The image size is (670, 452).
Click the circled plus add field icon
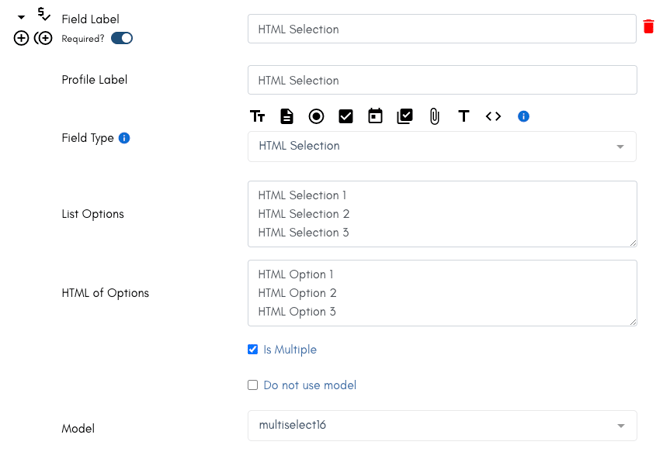point(21,38)
